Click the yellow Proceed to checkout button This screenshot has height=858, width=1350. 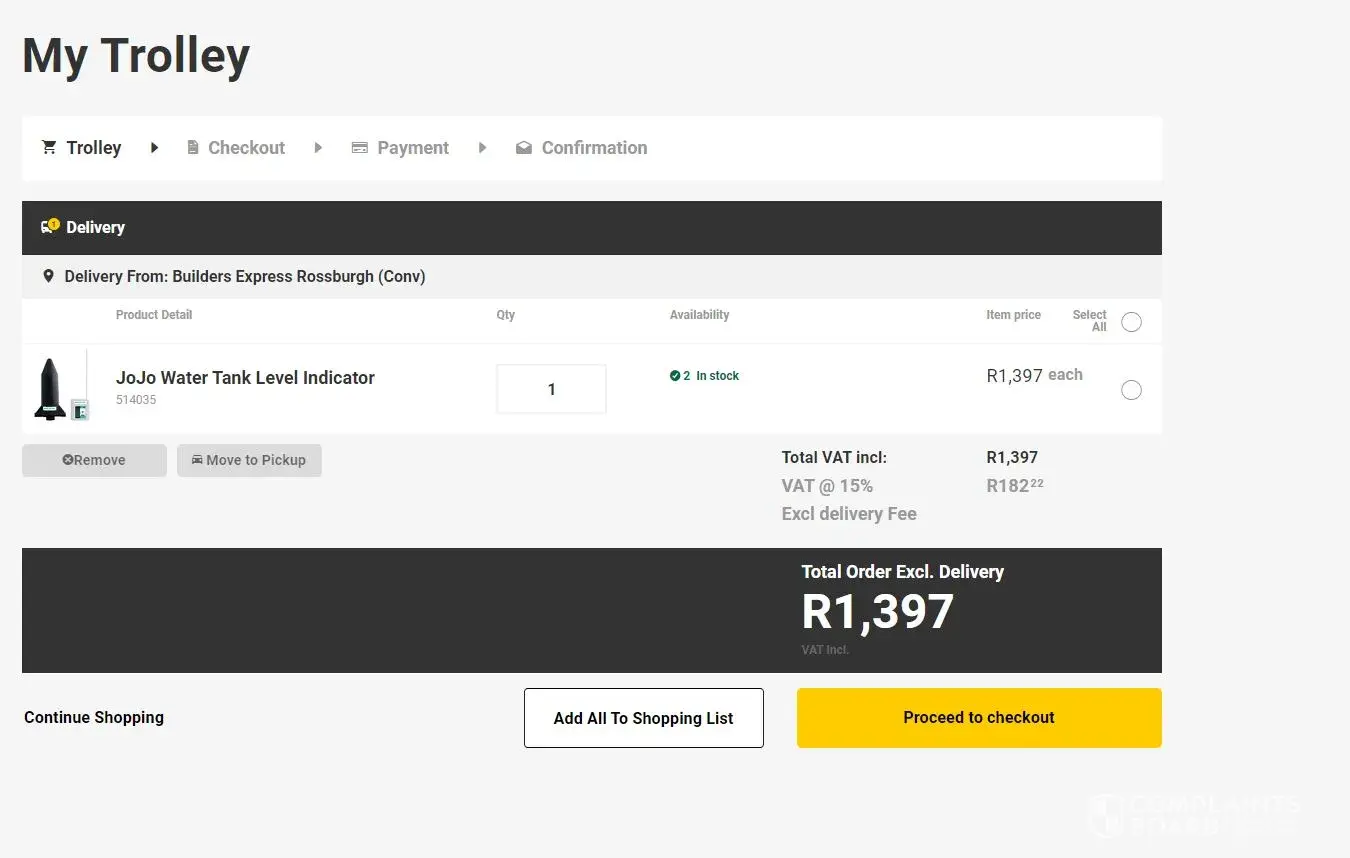pos(979,718)
